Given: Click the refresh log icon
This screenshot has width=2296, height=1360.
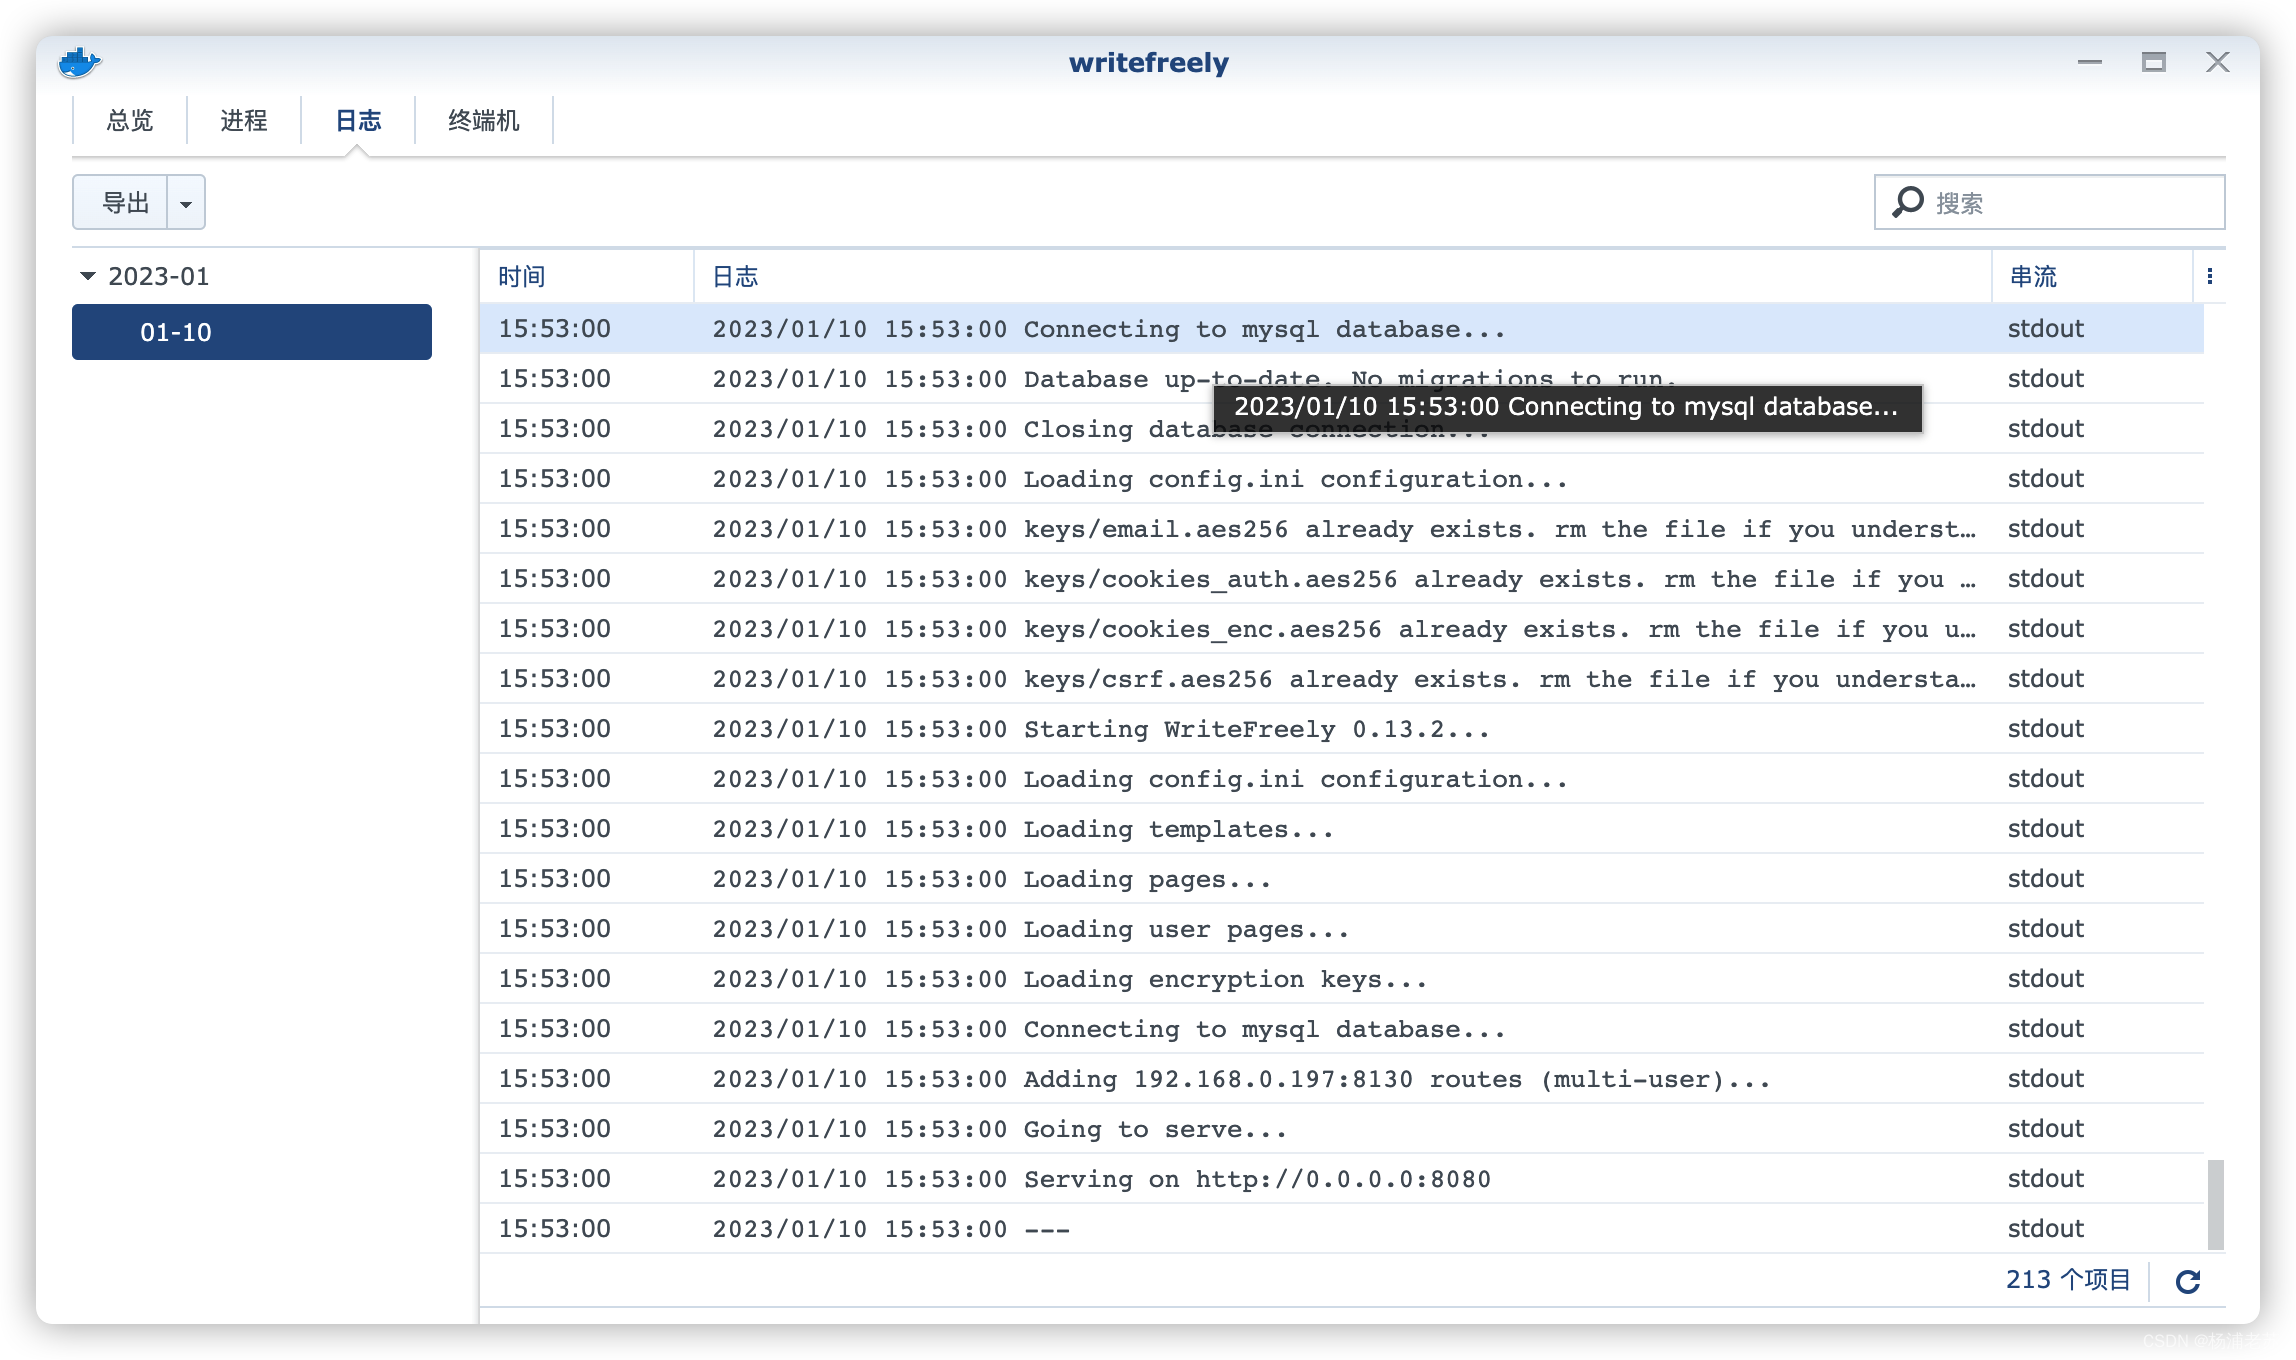Looking at the screenshot, I should click(x=2188, y=1281).
